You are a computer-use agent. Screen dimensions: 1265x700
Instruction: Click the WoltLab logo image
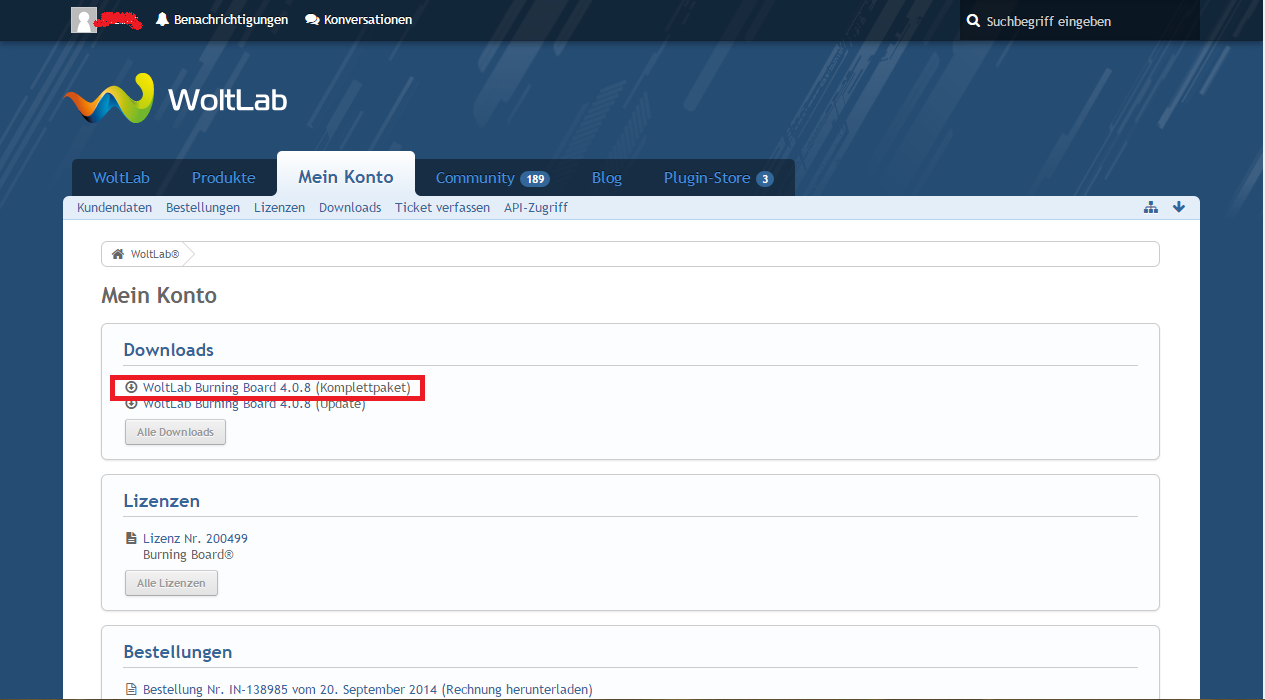175,99
